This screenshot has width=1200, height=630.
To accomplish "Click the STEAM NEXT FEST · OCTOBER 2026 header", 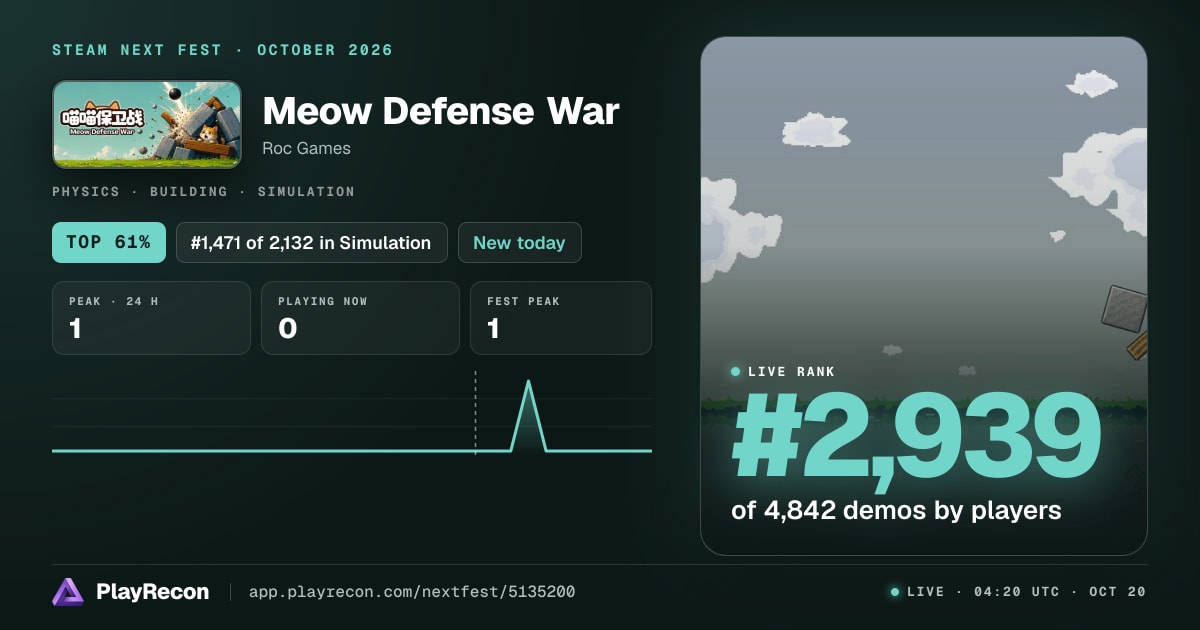I will pos(222,50).
